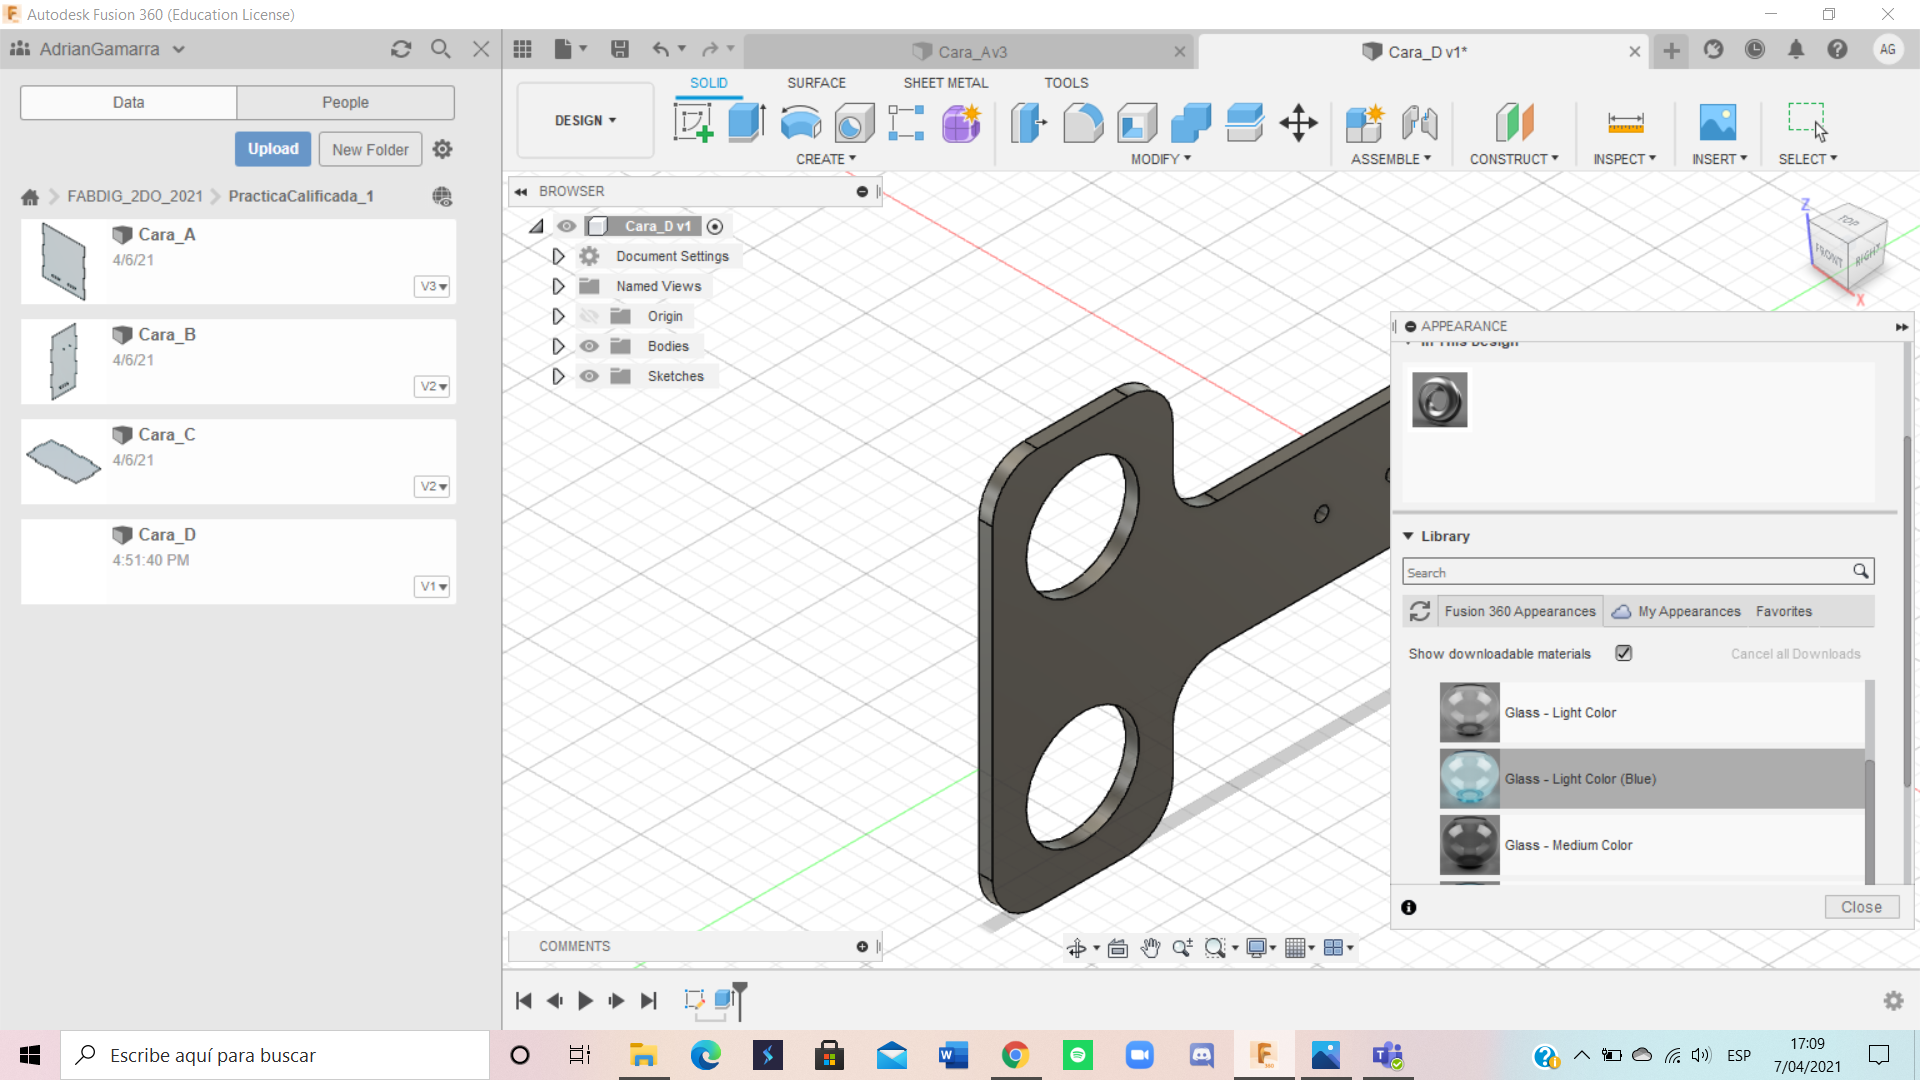The image size is (1920, 1080).
Task: Expand the Bodies node
Action: tap(558, 346)
